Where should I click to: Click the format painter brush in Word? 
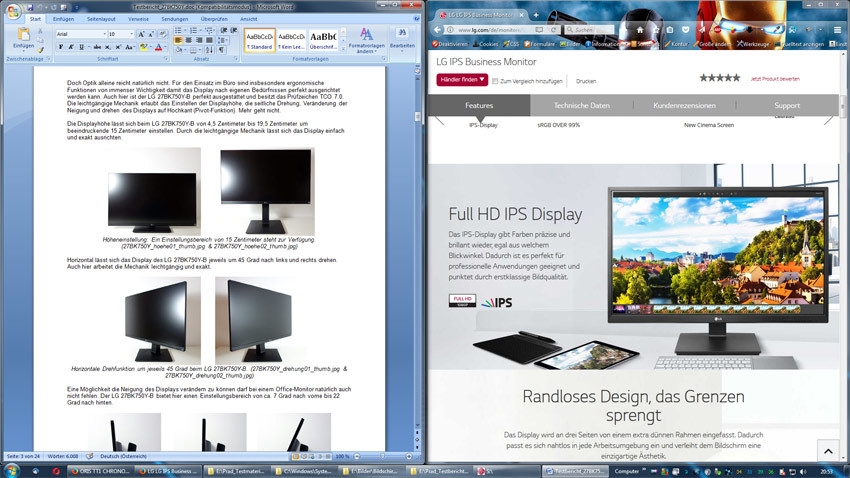point(41,50)
